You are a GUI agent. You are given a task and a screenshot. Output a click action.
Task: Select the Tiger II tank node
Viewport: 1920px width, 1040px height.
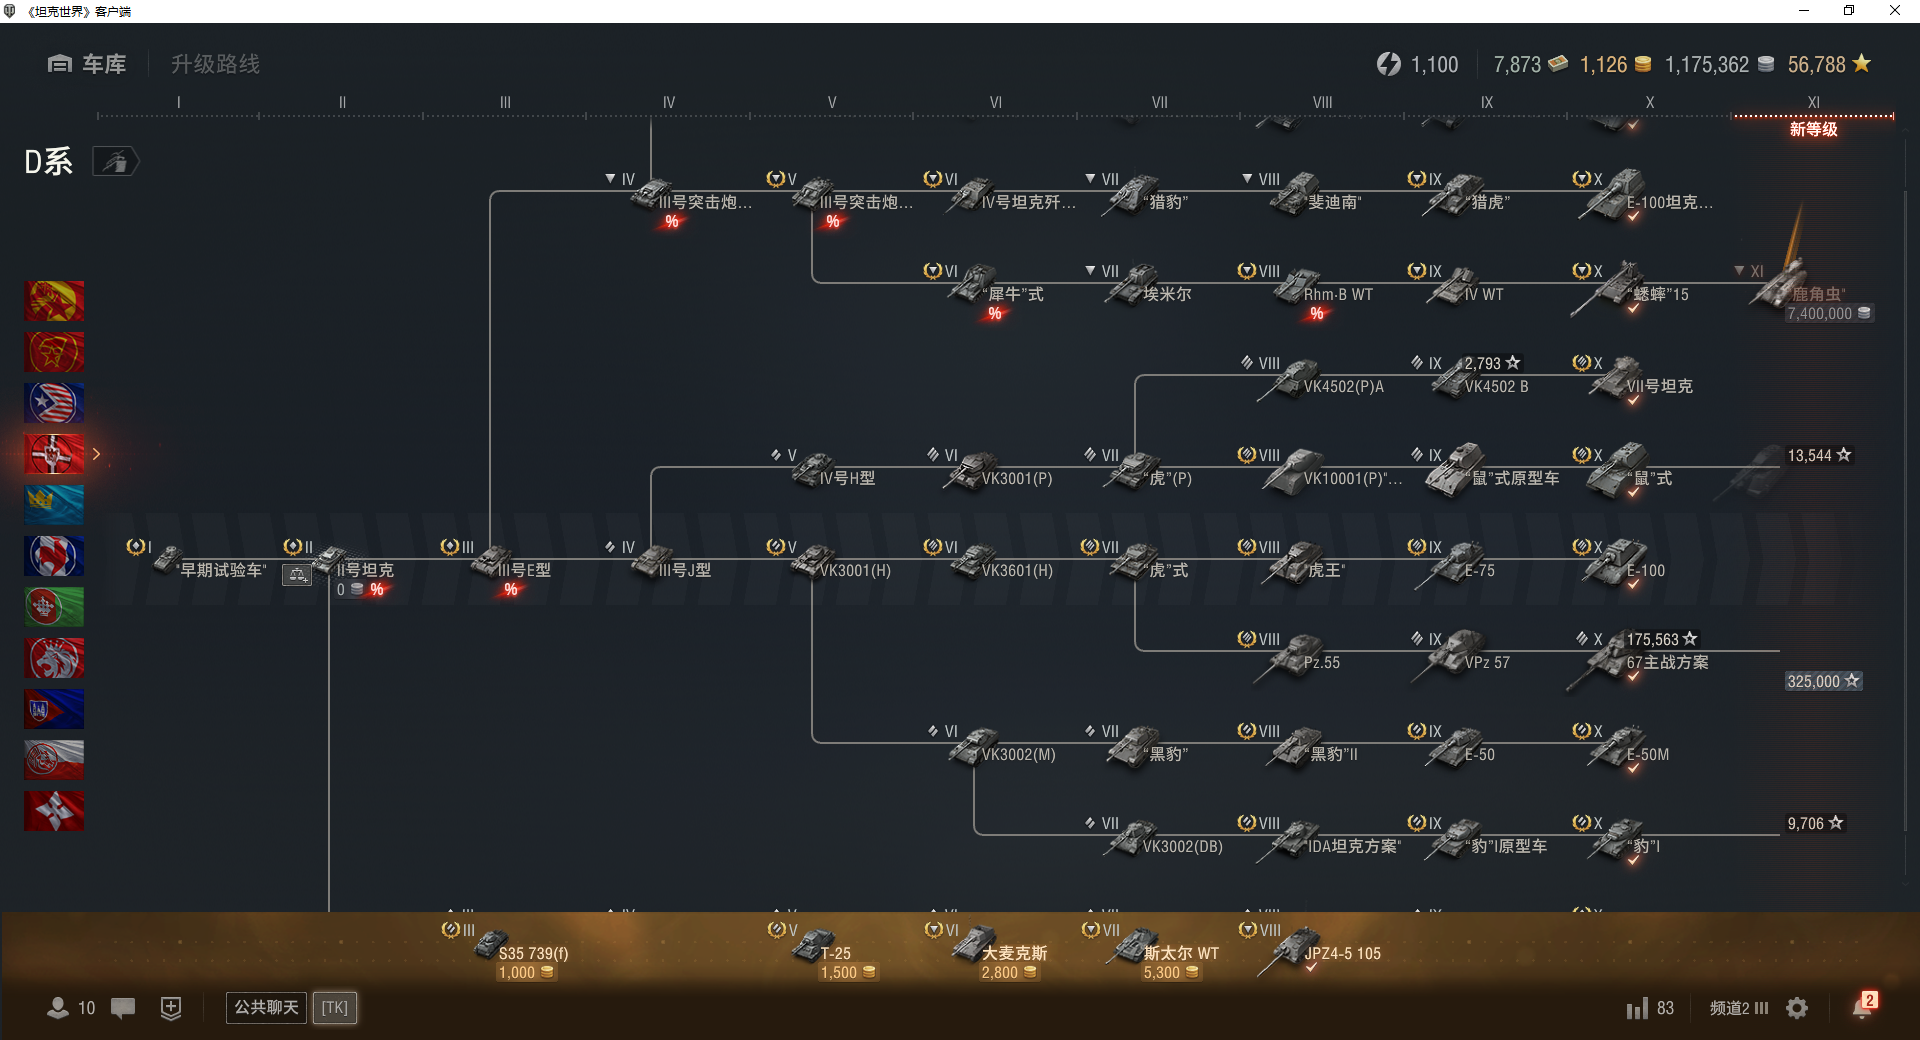tap(1303, 565)
